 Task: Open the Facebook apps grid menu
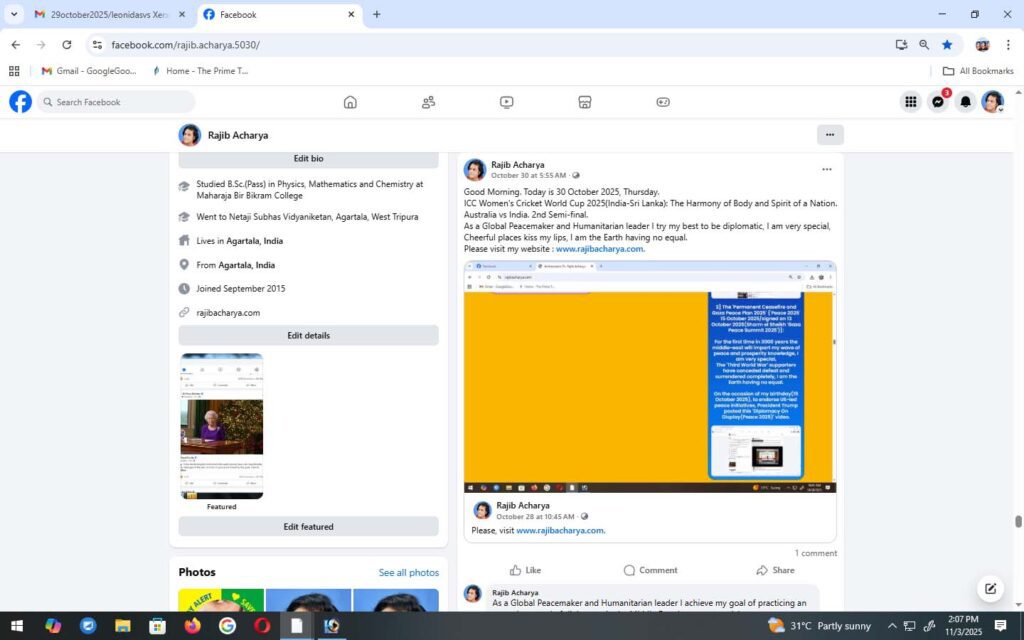(x=911, y=102)
